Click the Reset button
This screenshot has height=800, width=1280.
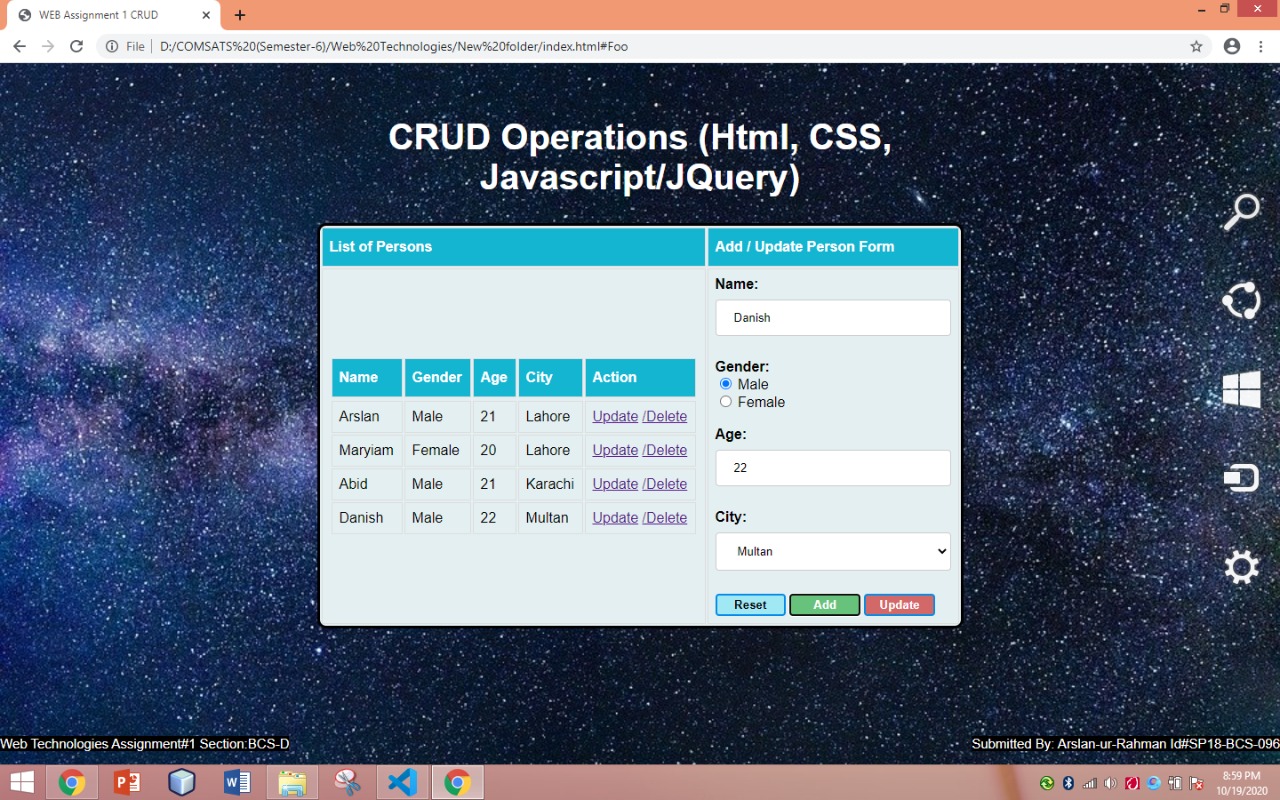click(750, 605)
